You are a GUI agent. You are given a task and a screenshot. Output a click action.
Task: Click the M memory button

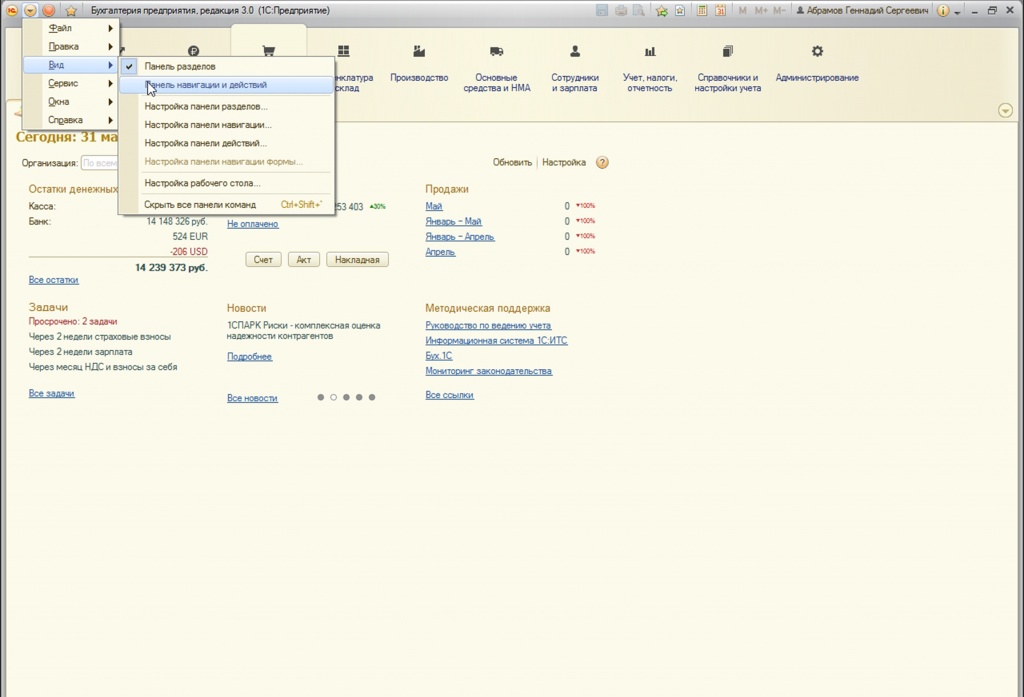[x=743, y=10]
